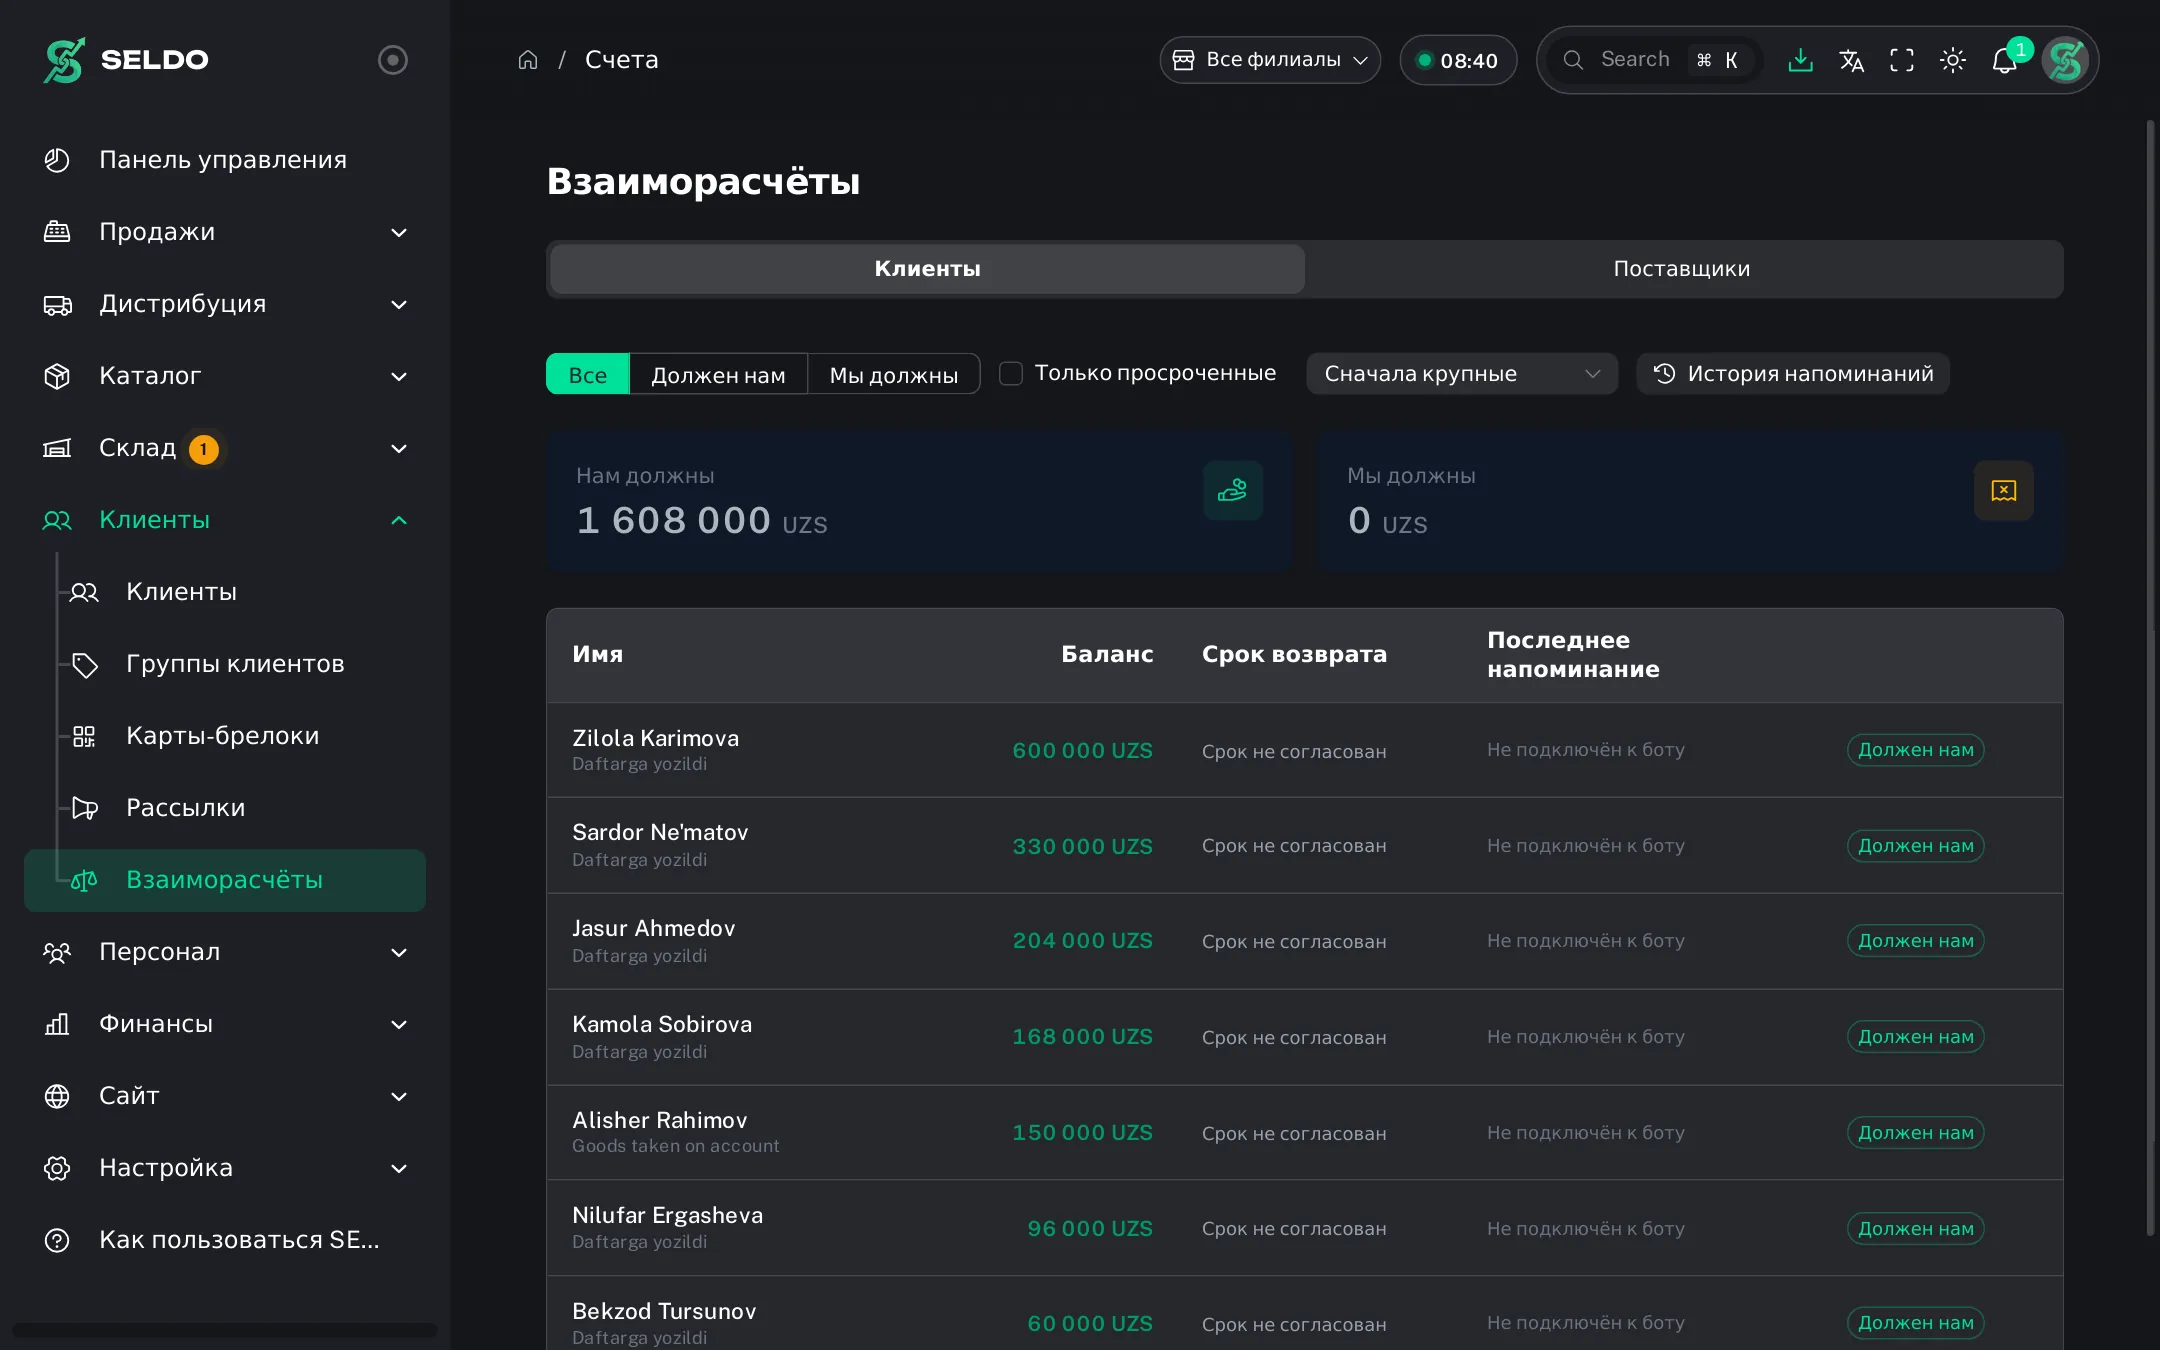Expand the Продажи sidebar section
2160x1350 pixels.
(x=225, y=232)
